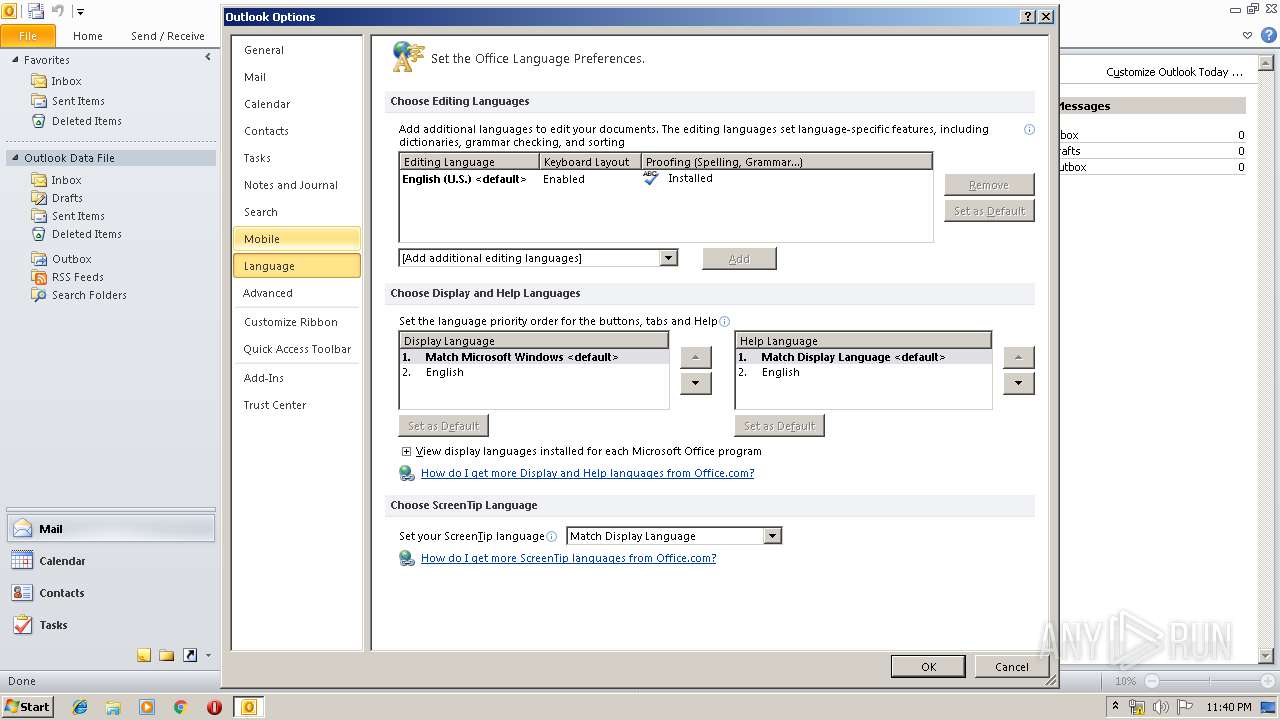Click info icon beside language priority order text
The height and width of the screenshot is (720, 1280).
pyautogui.click(x=724, y=321)
